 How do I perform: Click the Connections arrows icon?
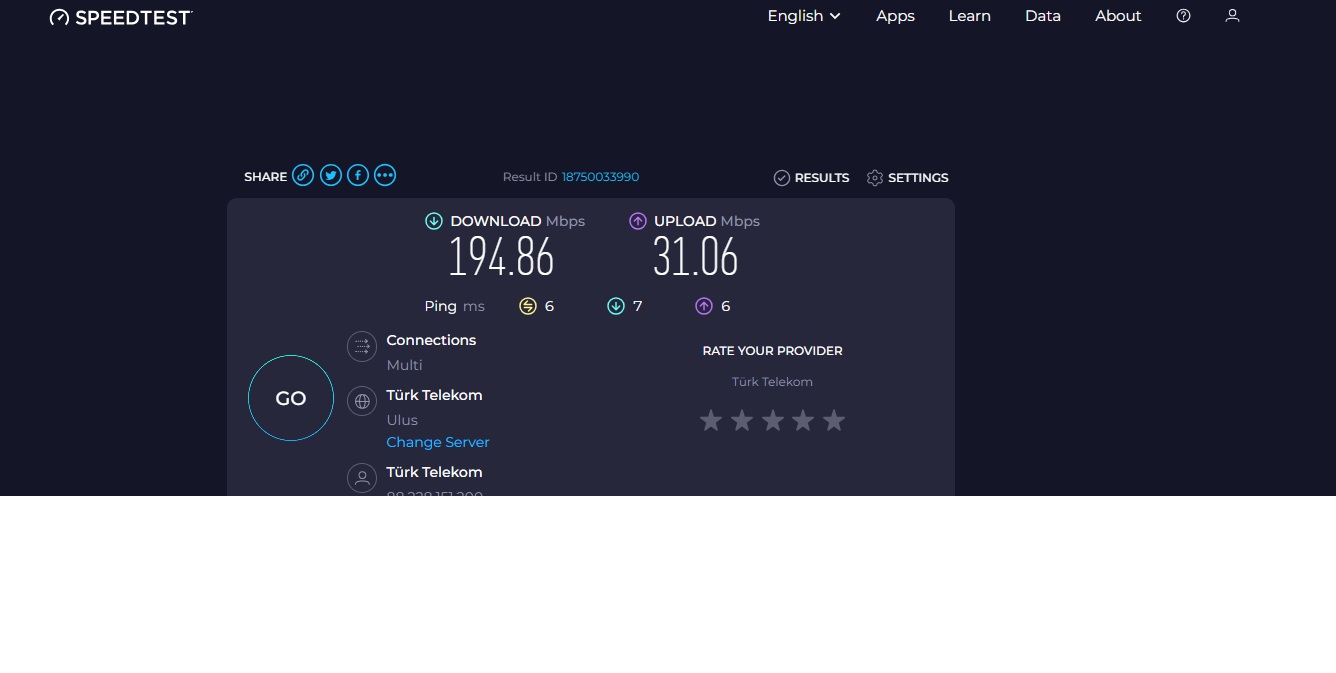click(362, 347)
